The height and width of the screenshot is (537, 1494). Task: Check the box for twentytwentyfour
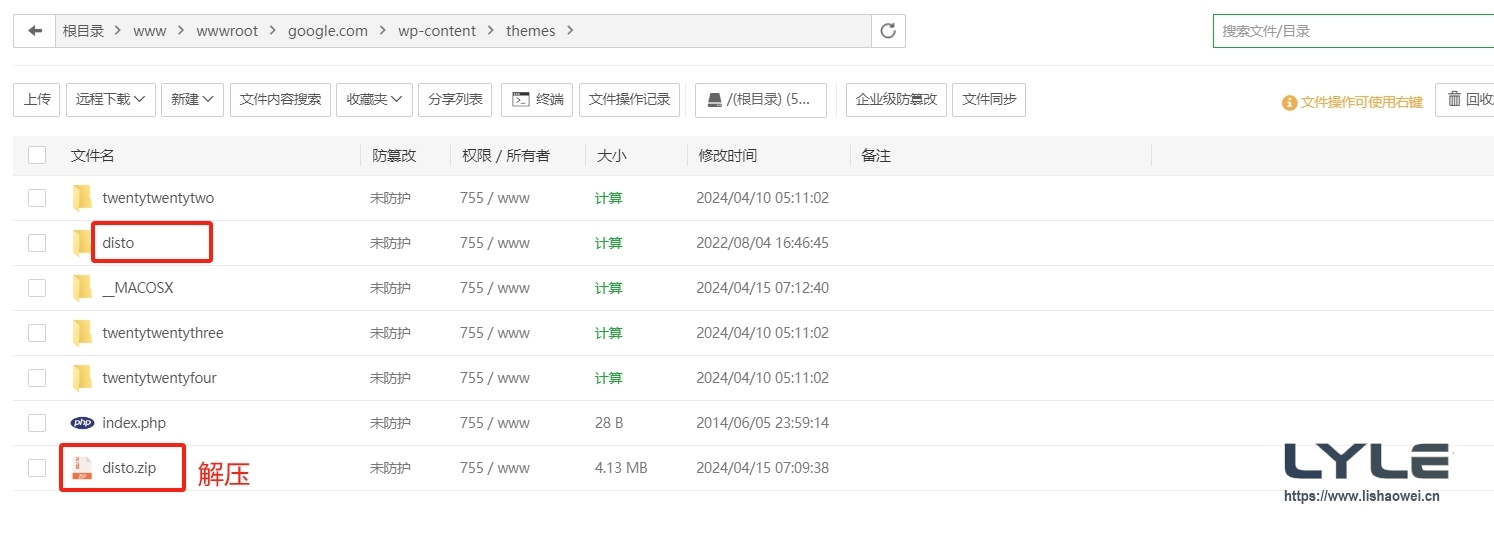coord(37,378)
